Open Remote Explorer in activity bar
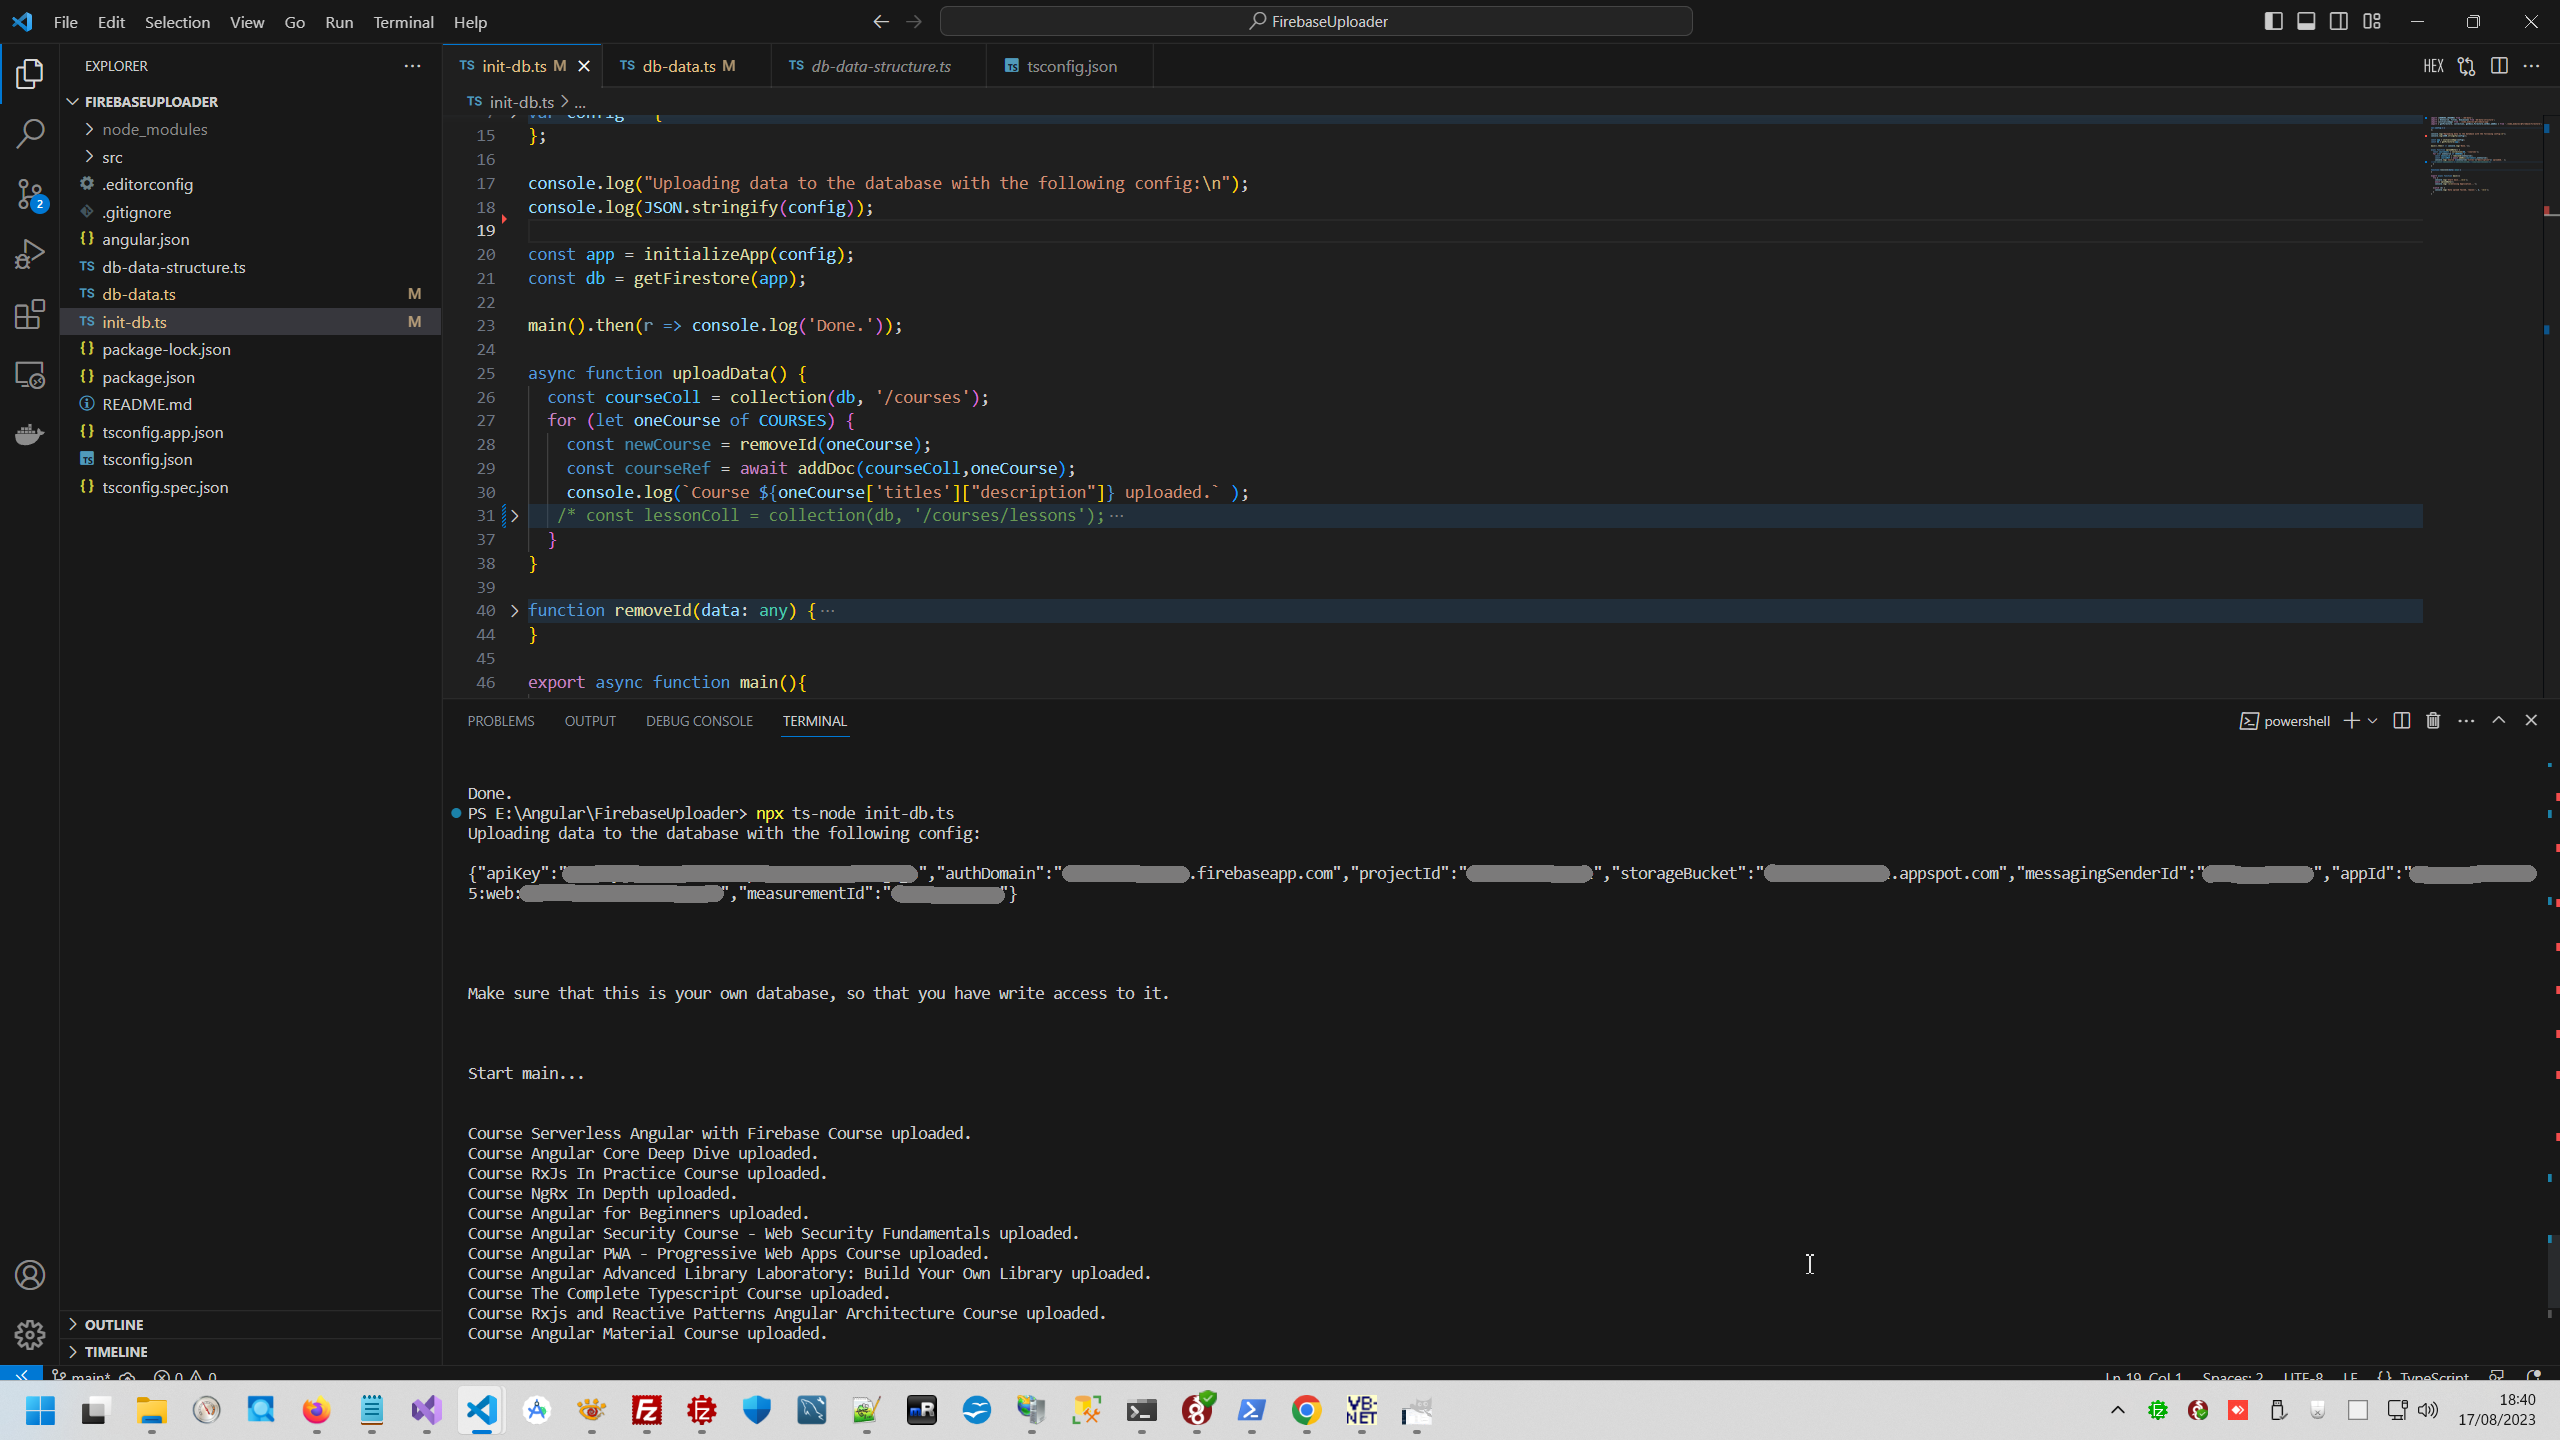 pyautogui.click(x=30, y=375)
